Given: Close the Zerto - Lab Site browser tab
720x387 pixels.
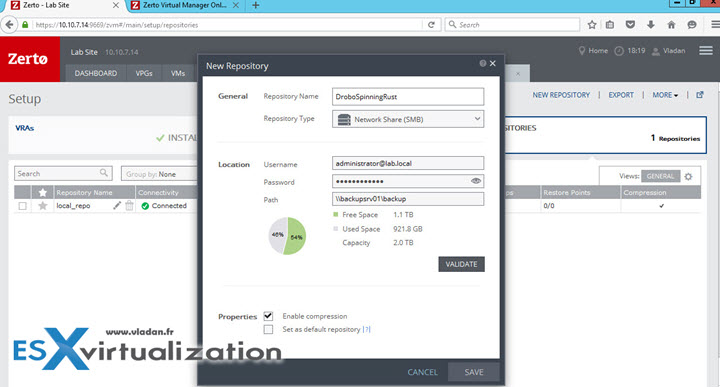Looking at the screenshot, I should (116, 6).
